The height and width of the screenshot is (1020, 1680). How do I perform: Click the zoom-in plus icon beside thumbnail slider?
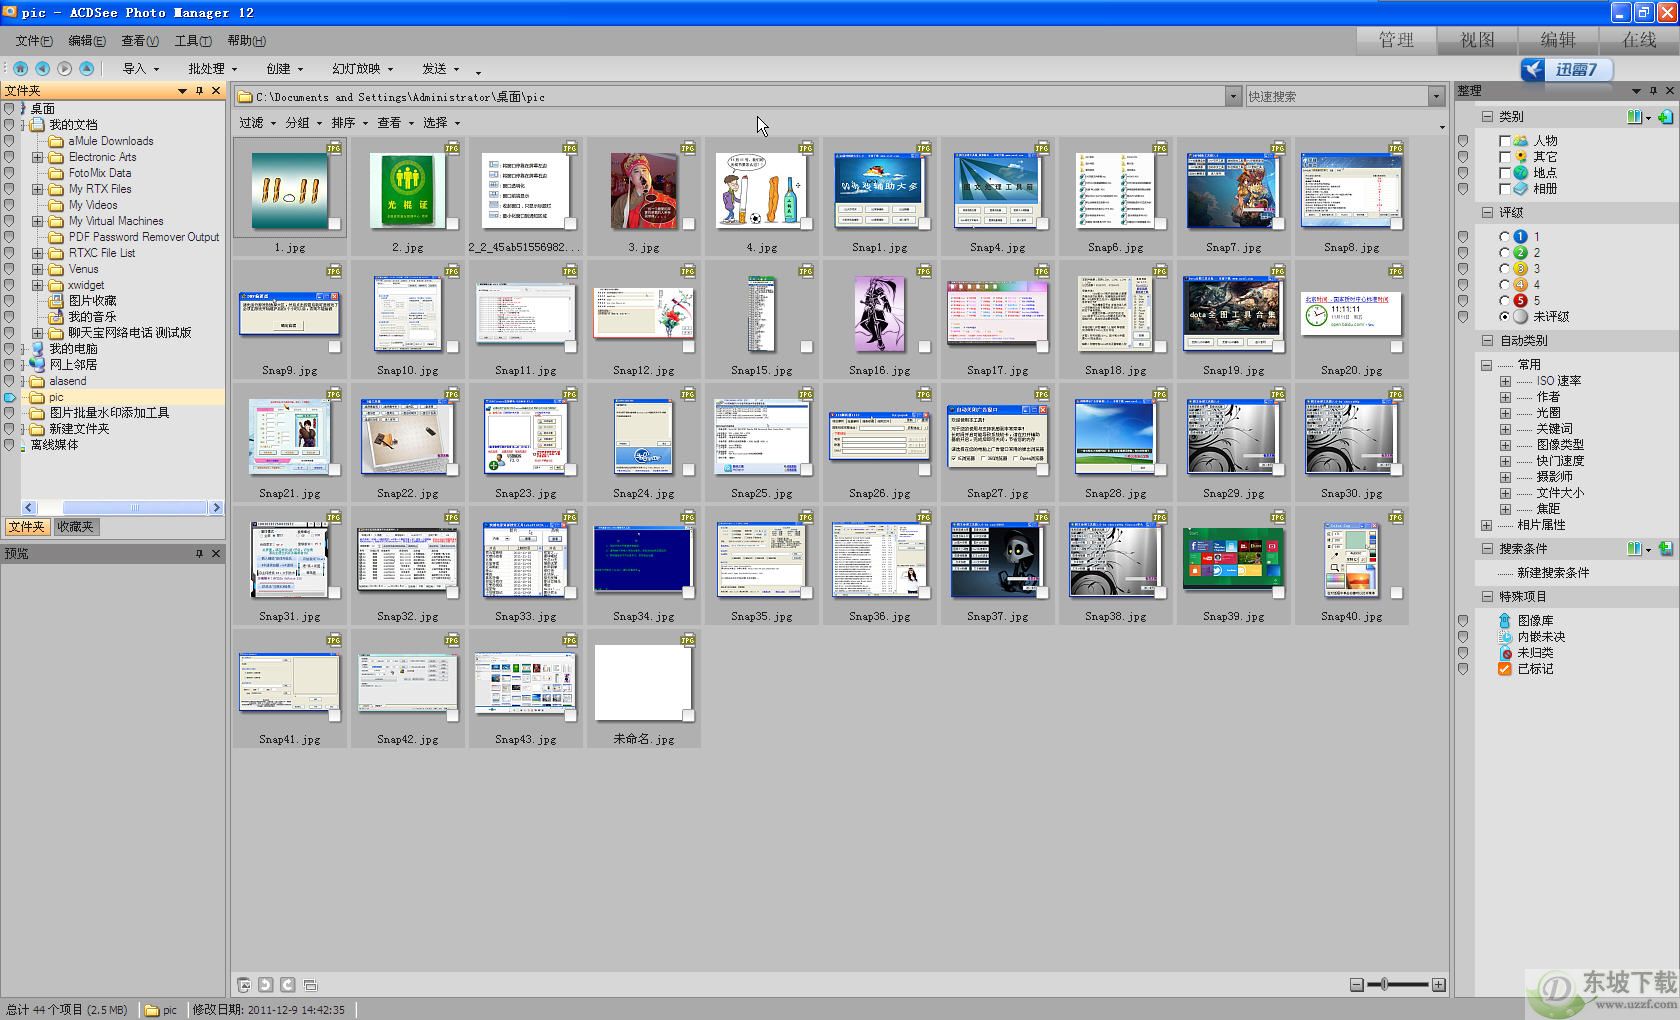(x=1438, y=985)
